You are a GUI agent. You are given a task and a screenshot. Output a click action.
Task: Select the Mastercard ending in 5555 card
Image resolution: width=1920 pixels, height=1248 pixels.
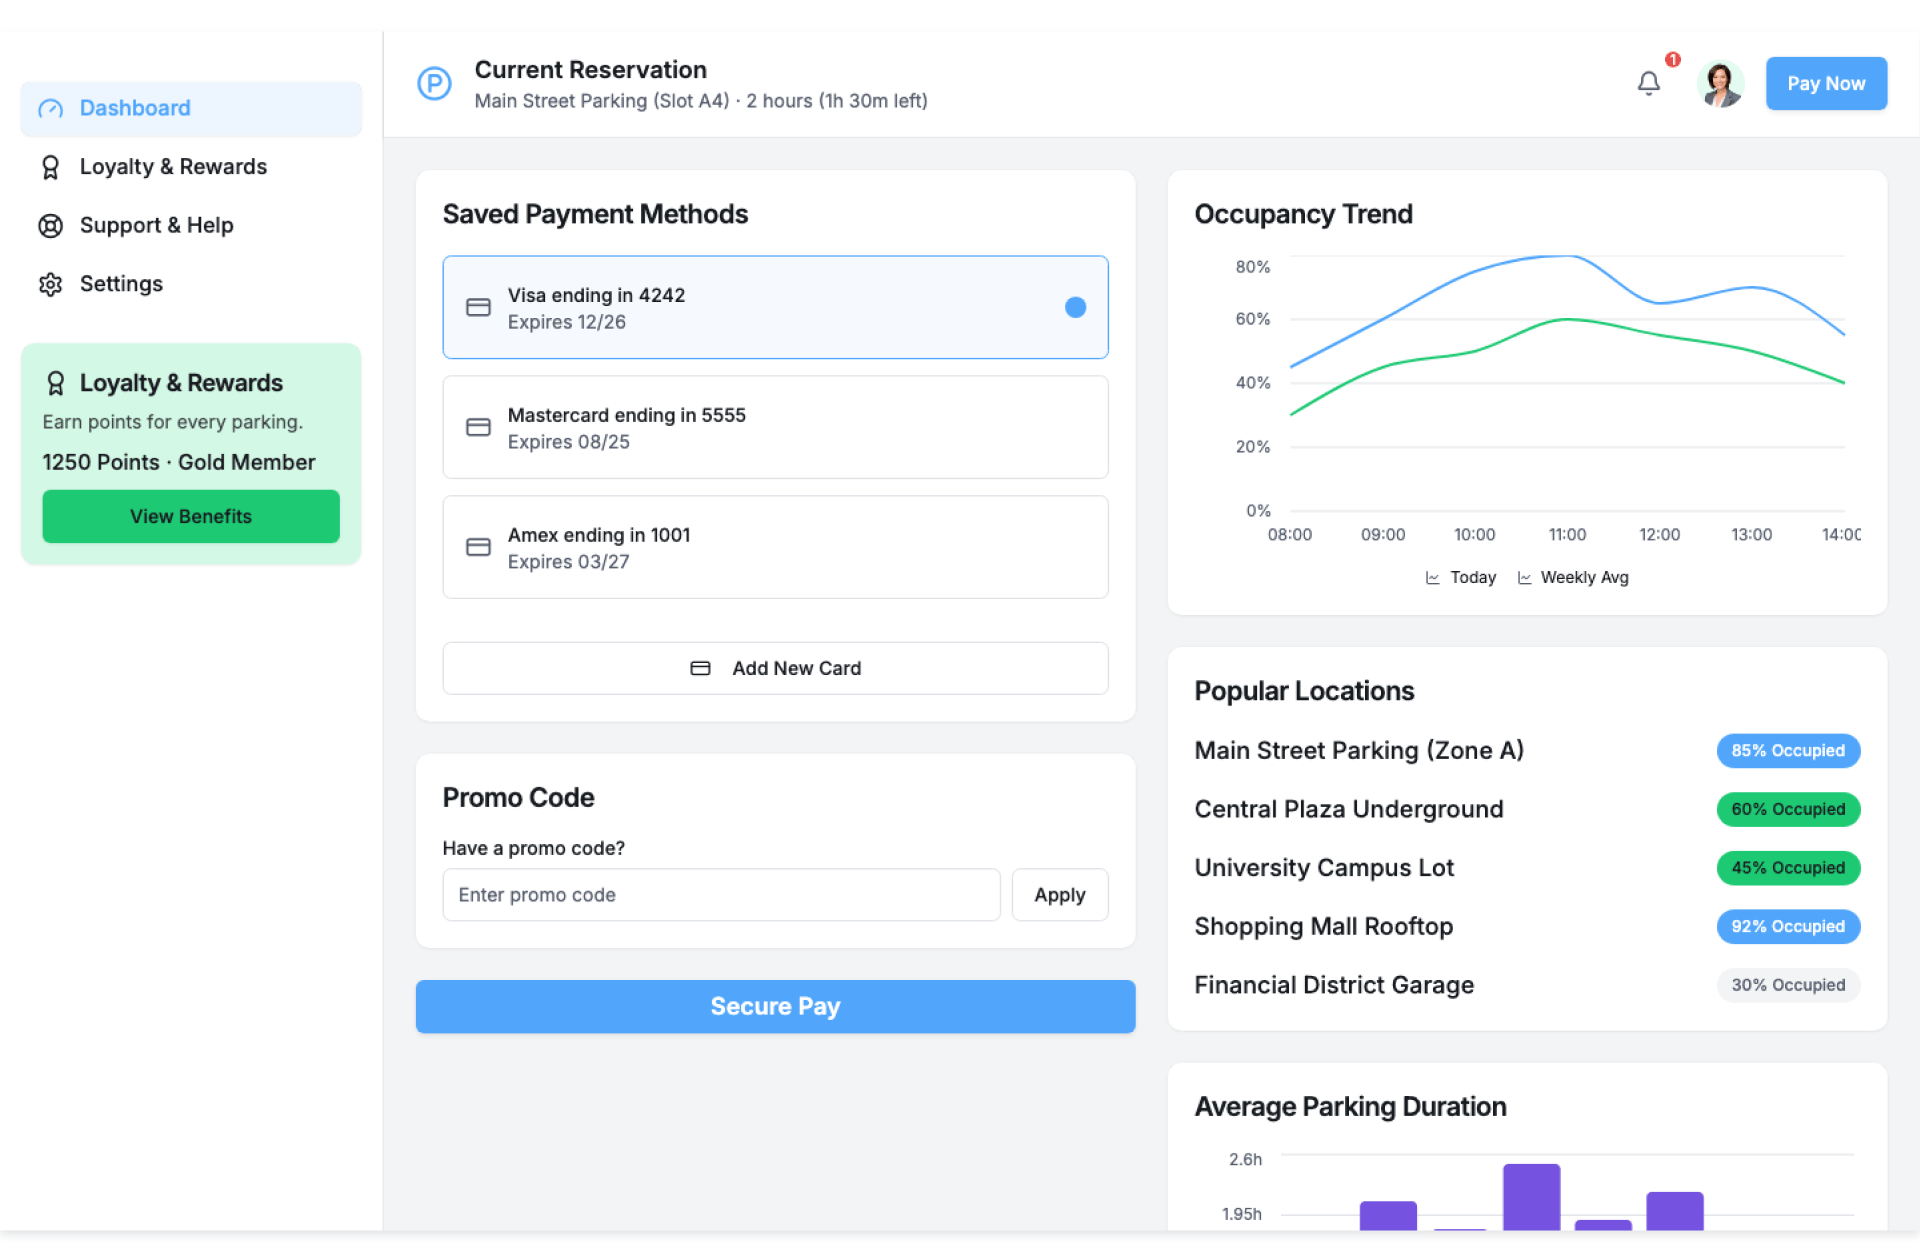tap(775, 427)
